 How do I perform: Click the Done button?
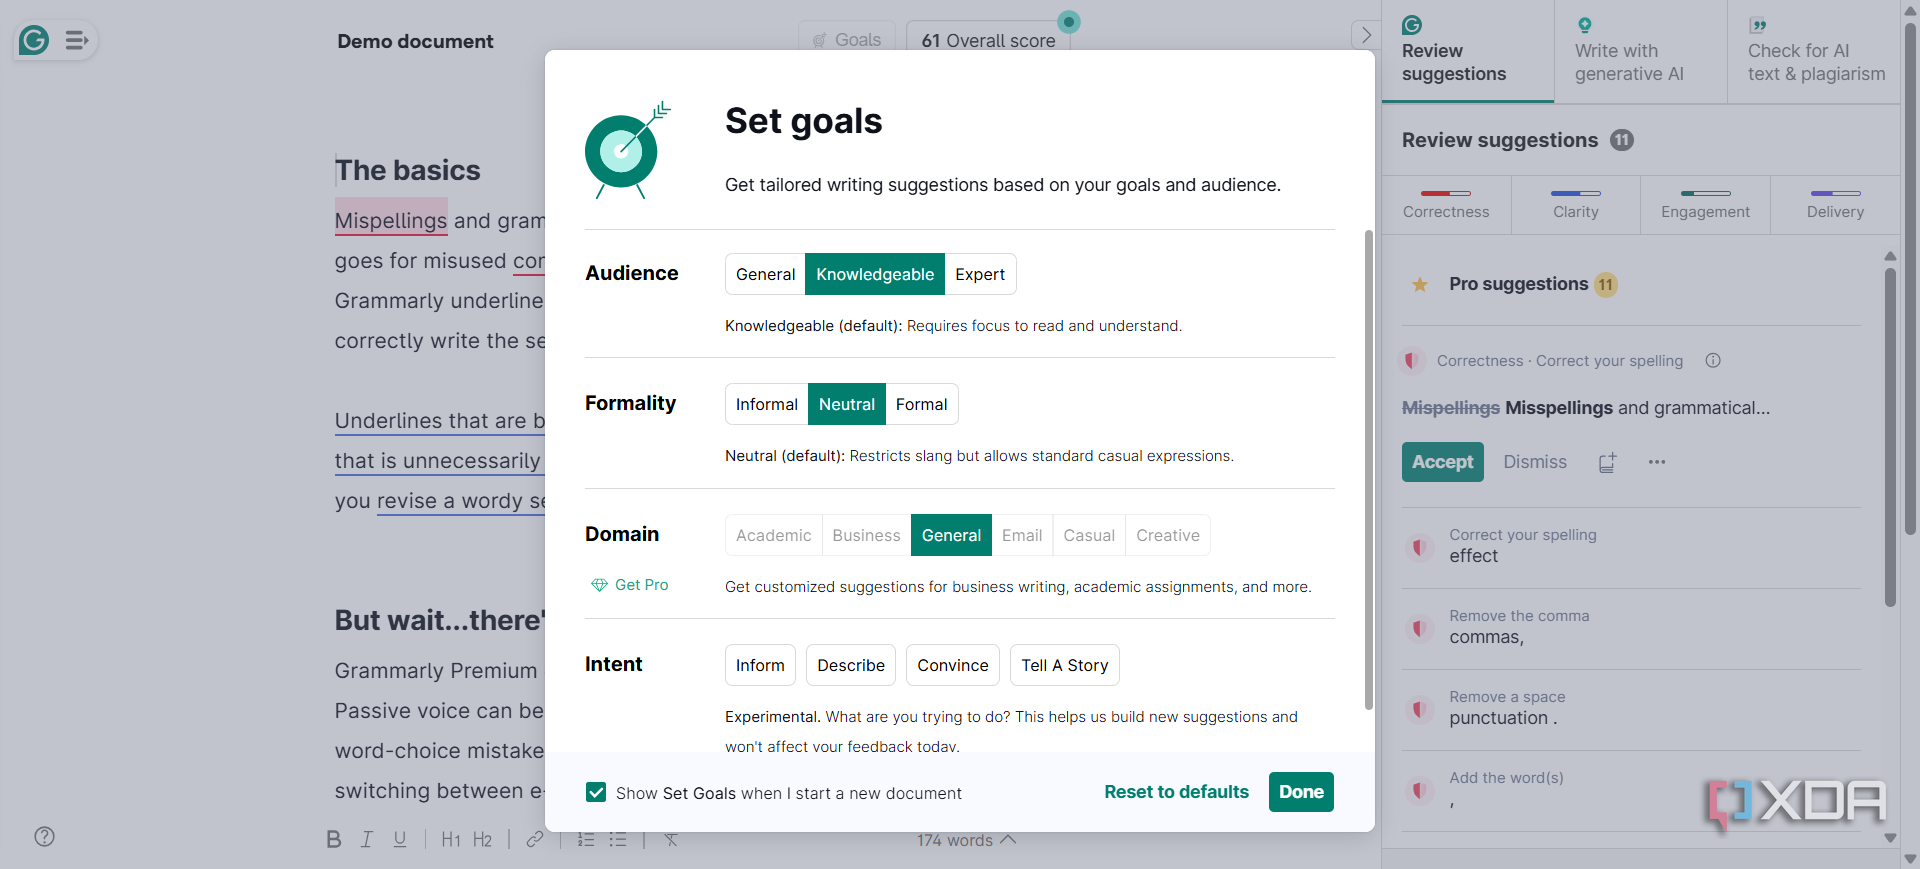1301,792
